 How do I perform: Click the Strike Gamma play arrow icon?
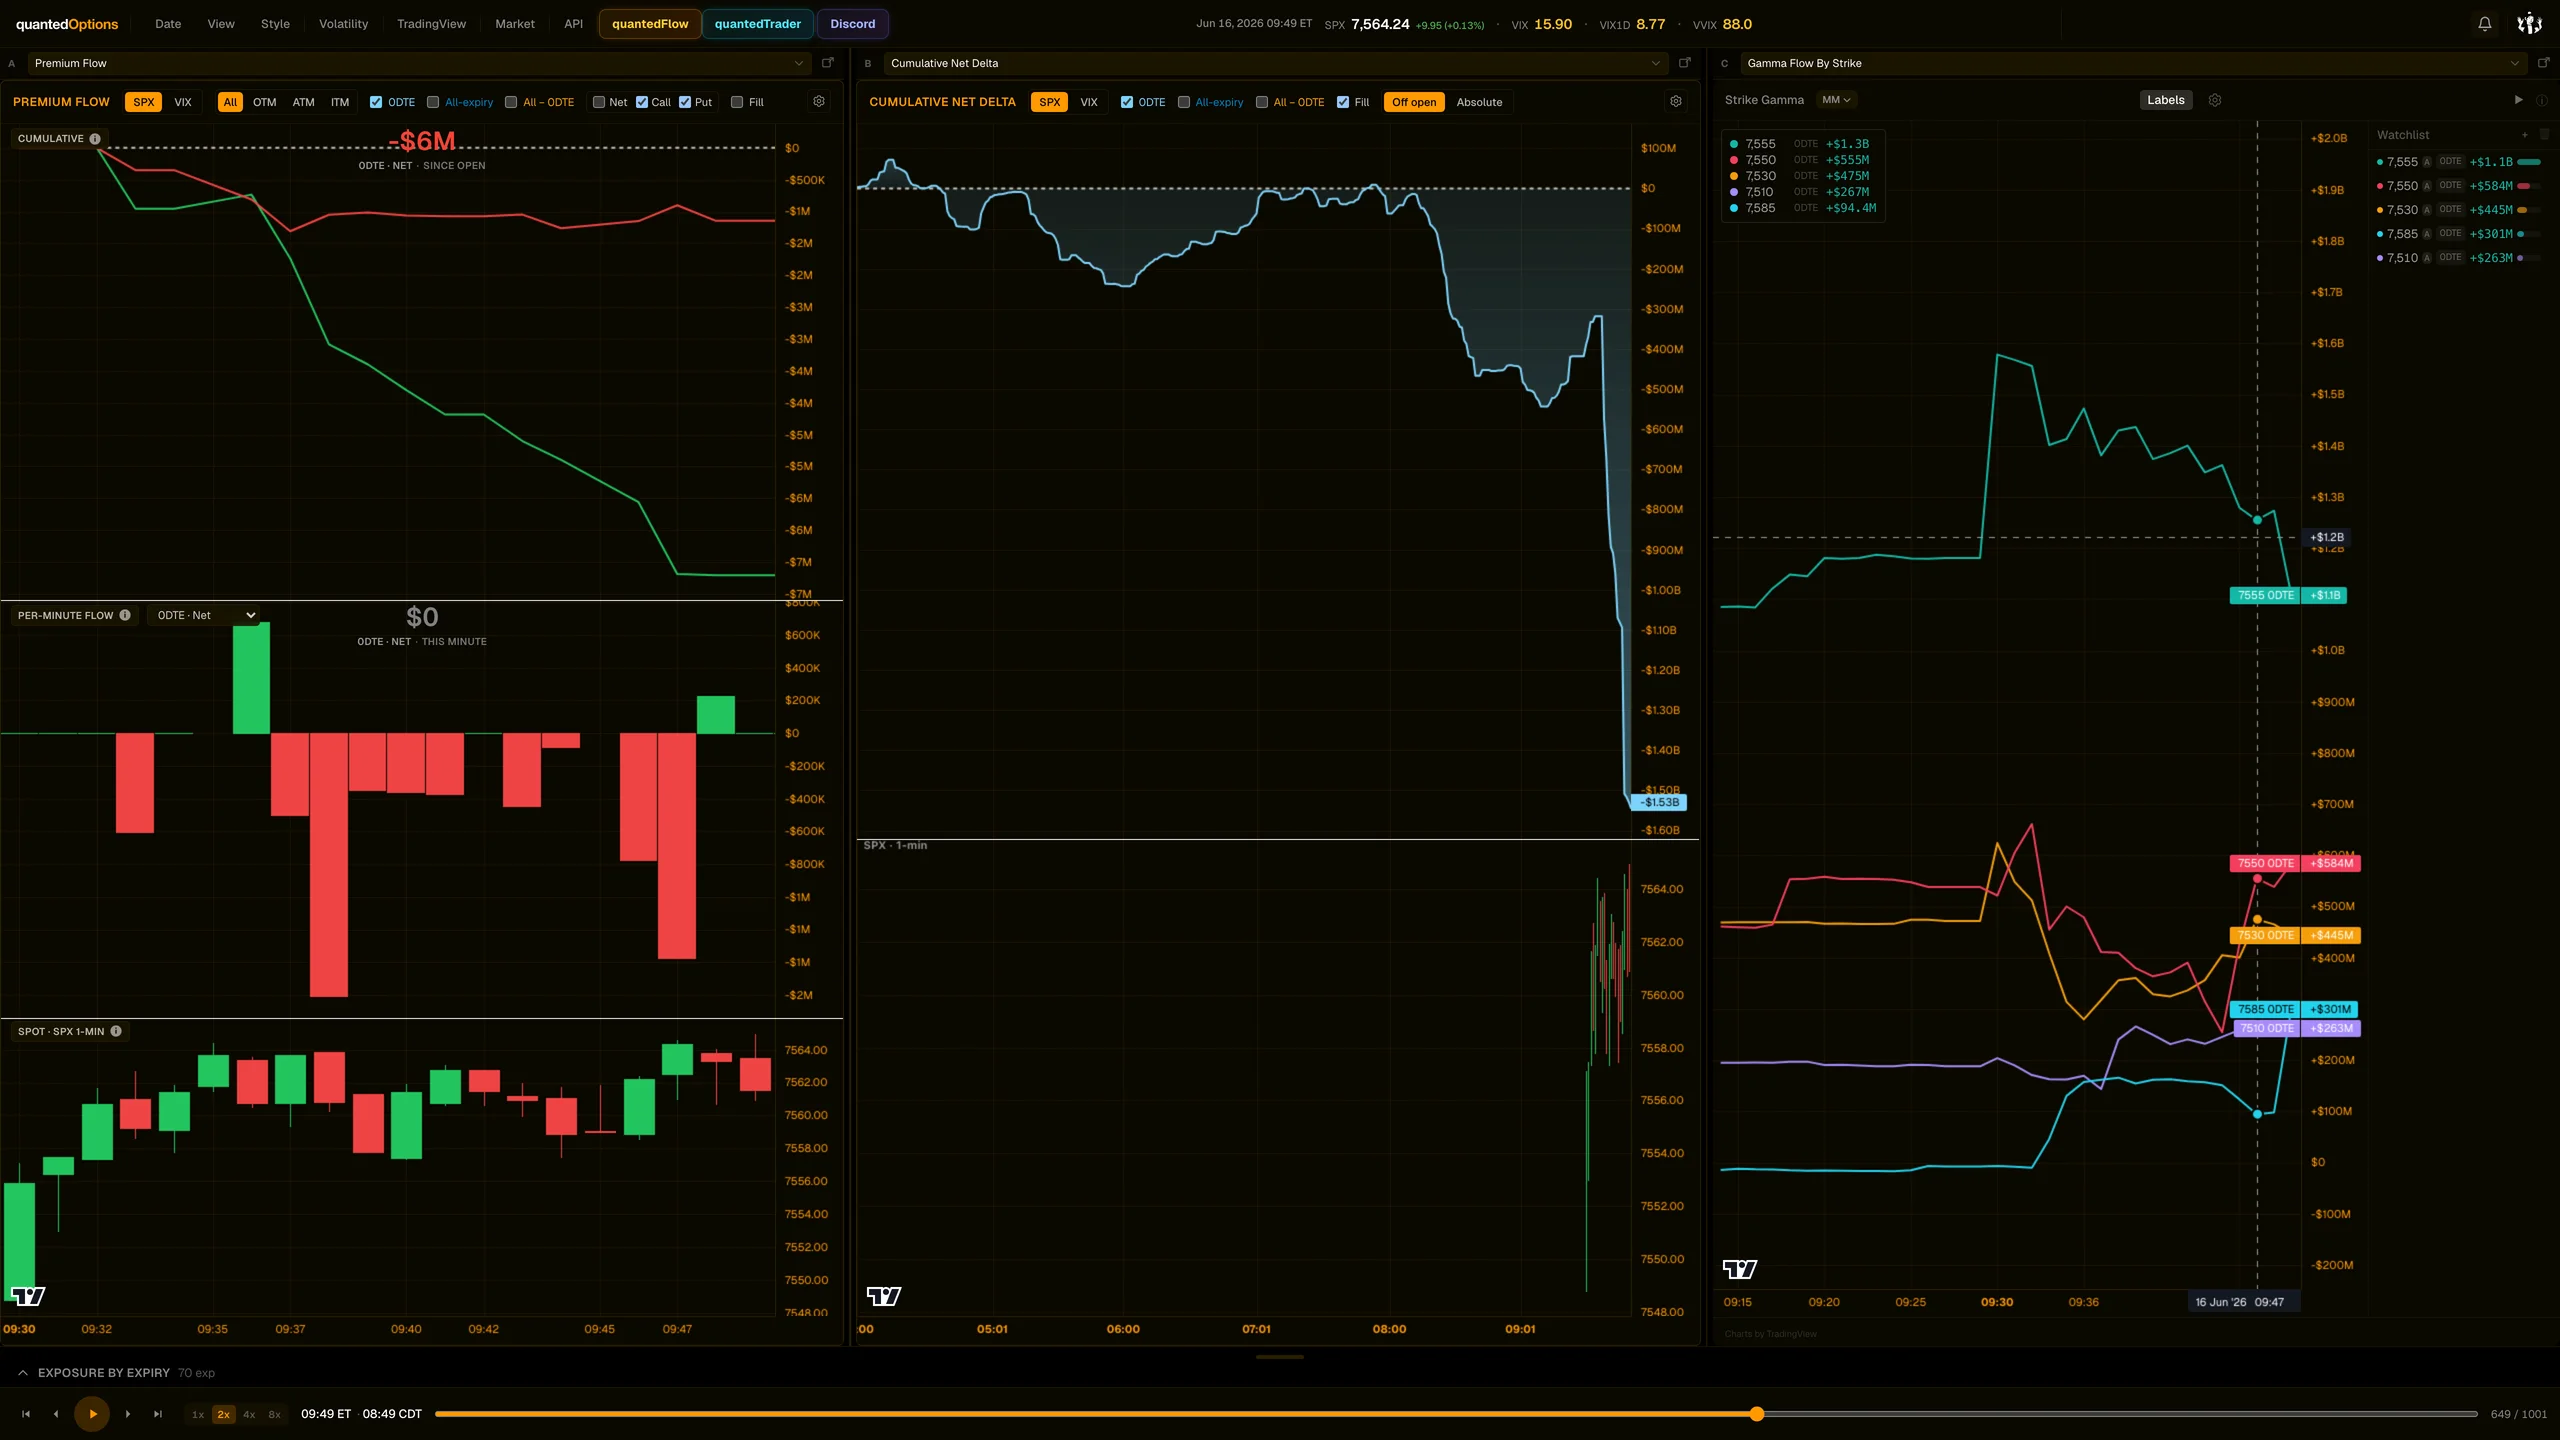(x=2518, y=100)
